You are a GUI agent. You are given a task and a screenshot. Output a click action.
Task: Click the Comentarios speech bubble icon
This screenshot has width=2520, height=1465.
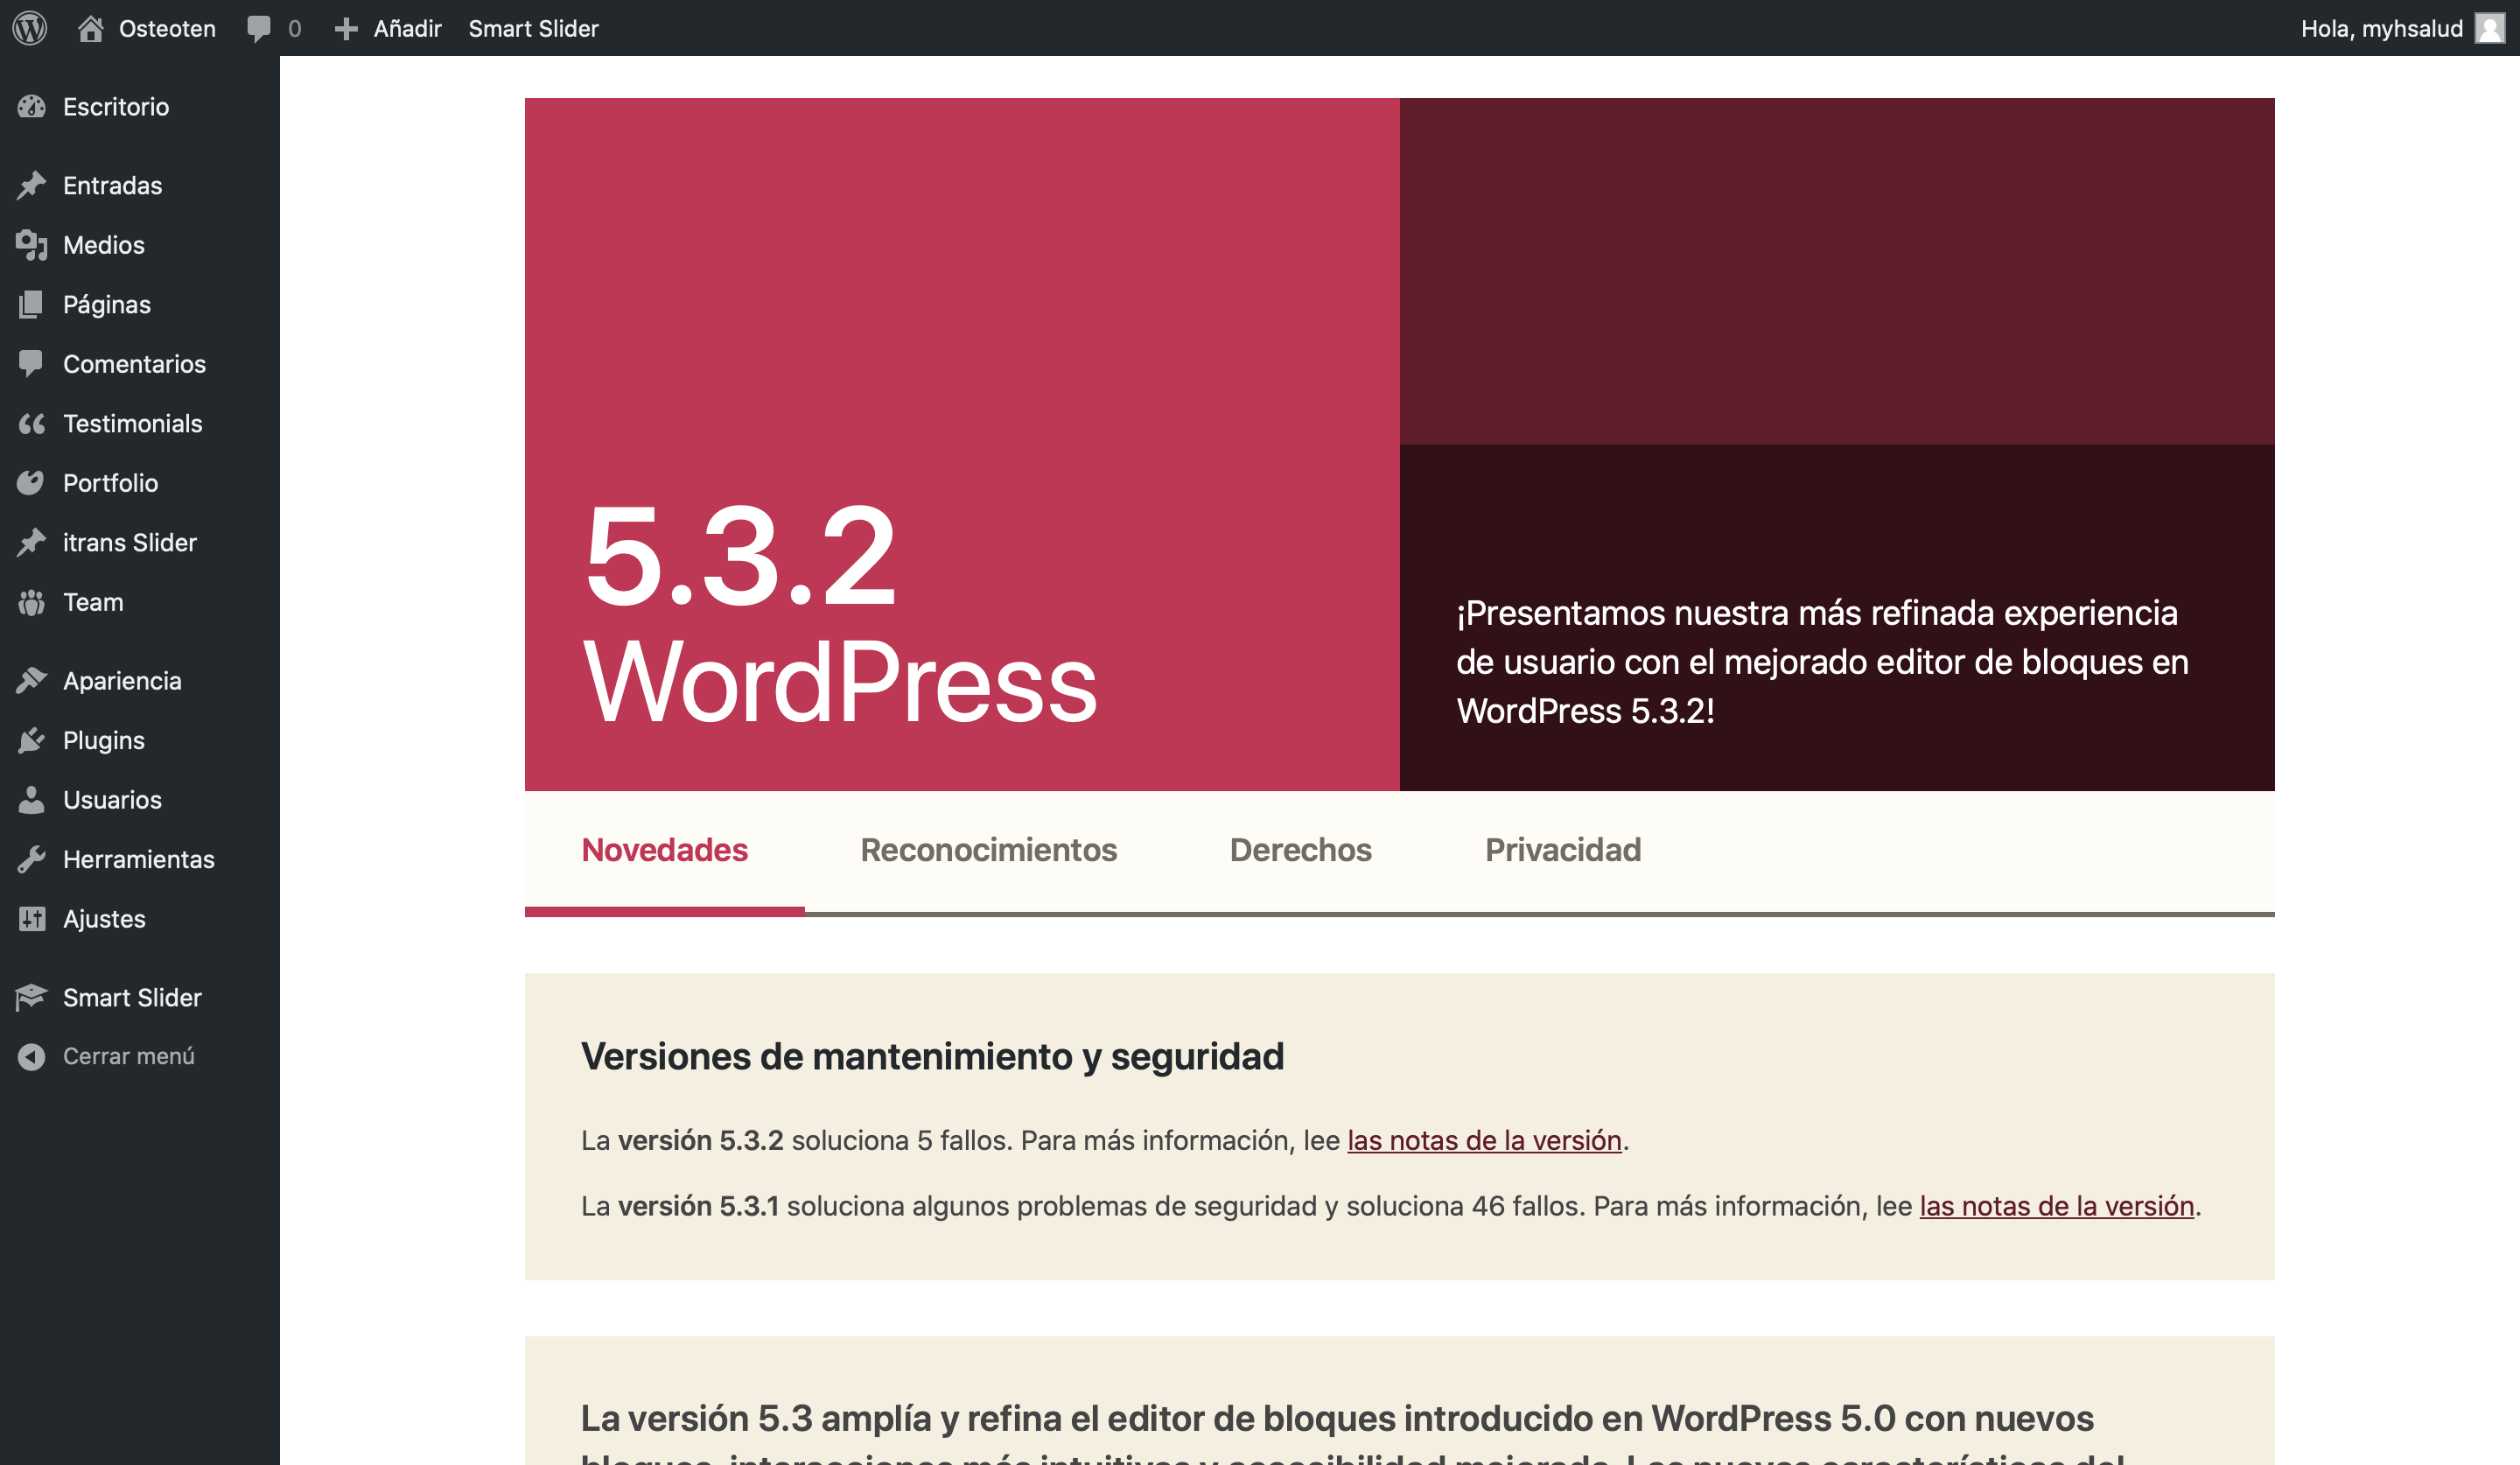32,363
